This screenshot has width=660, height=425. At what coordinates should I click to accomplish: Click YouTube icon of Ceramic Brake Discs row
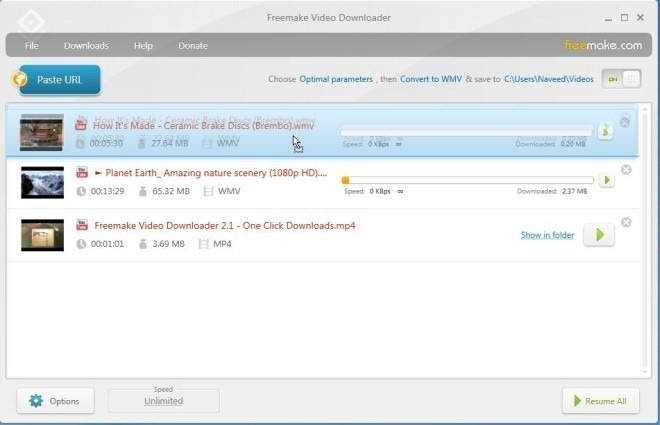tap(81, 125)
